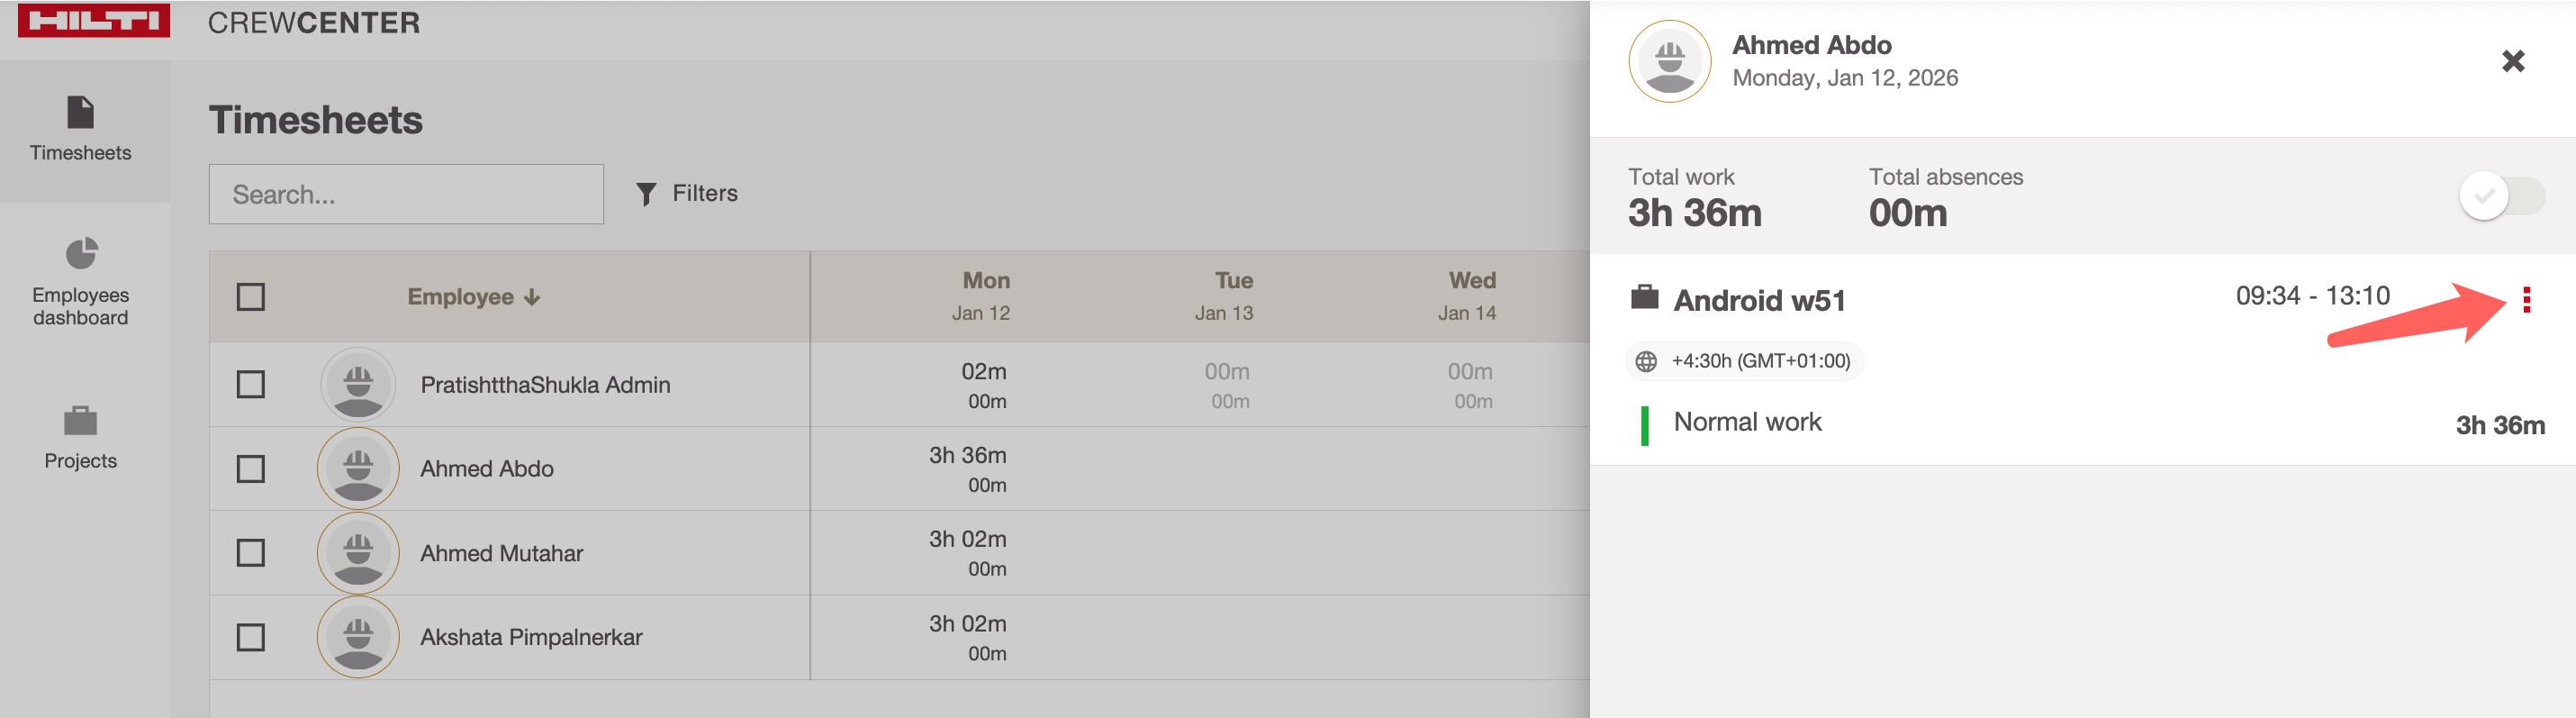Sort by the Employee column arrow
This screenshot has height=718, width=2576.
[532, 297]
